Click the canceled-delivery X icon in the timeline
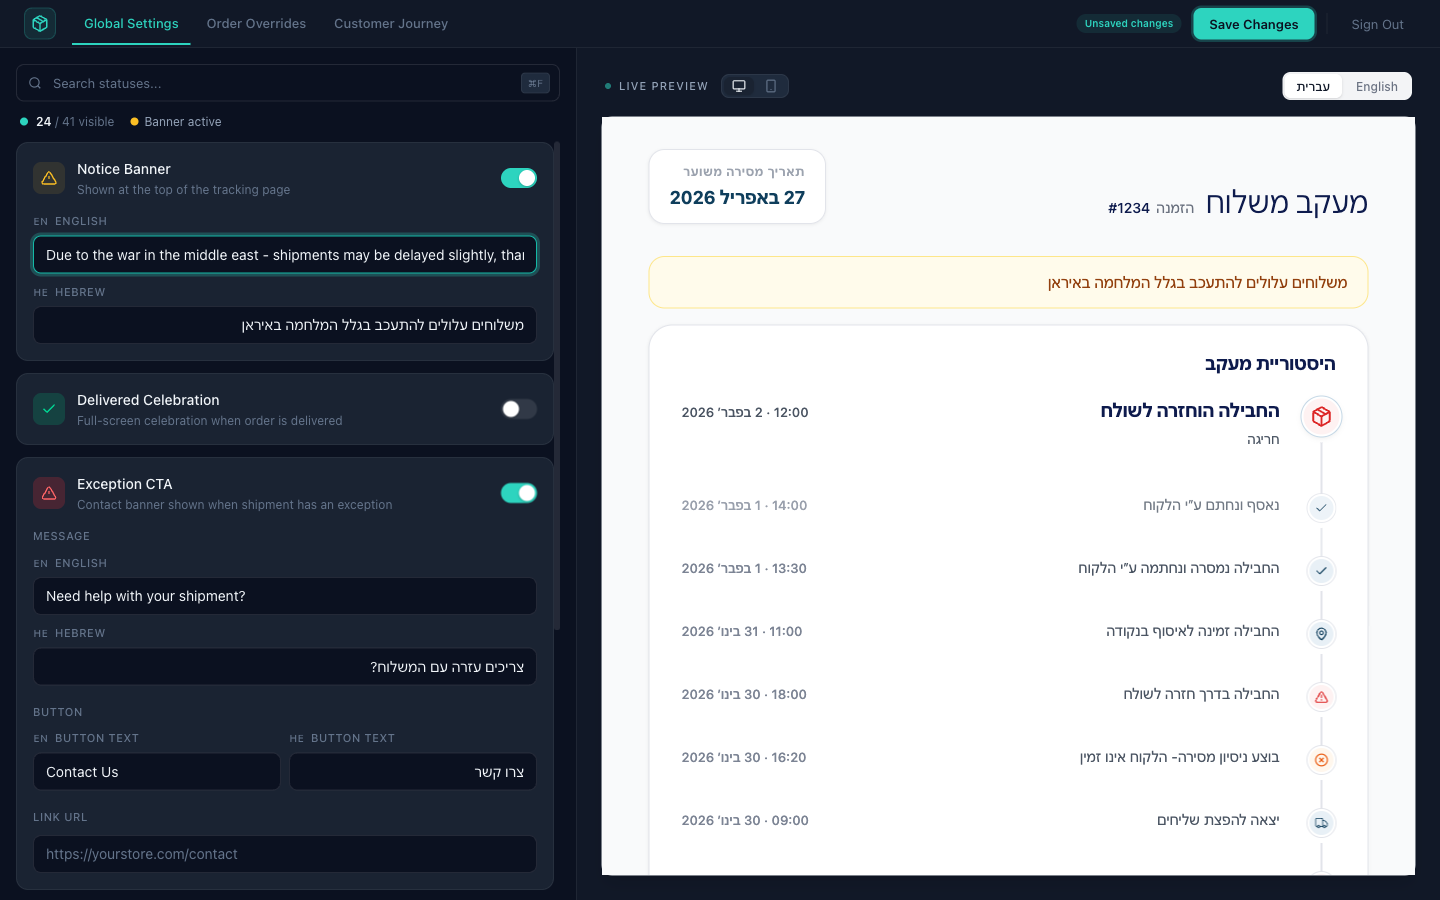 click(x=1321, y=760)
